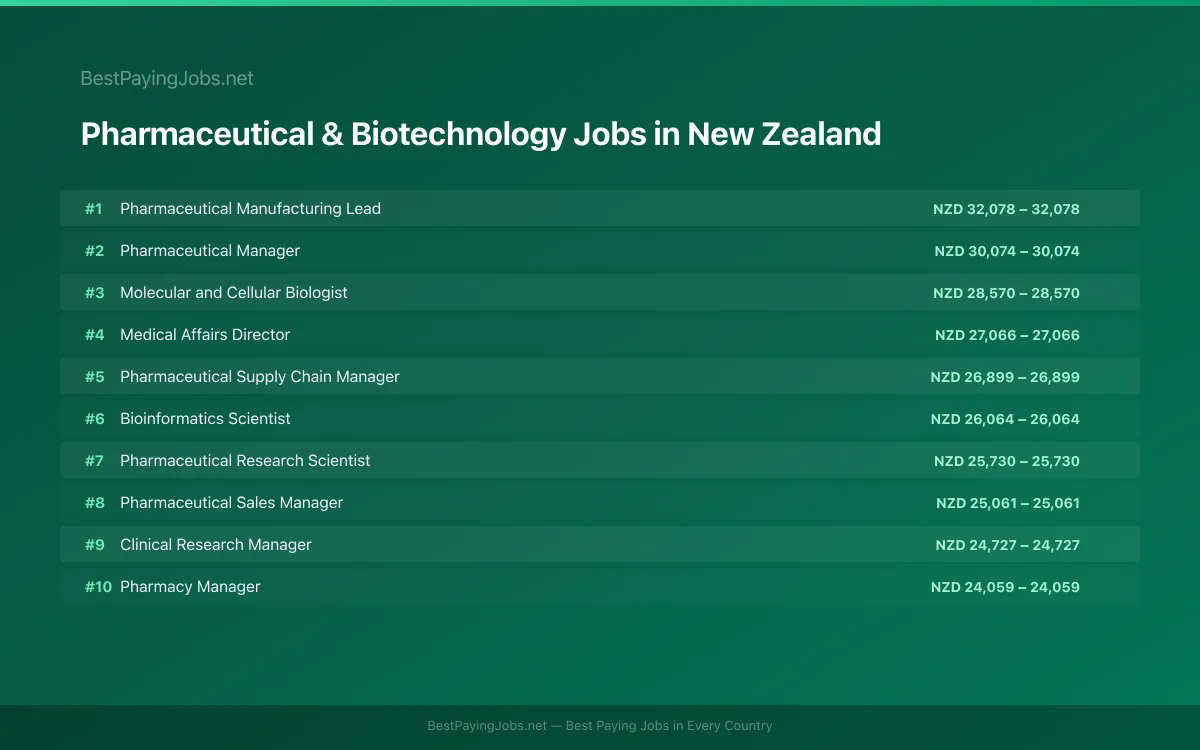1200x750 pixels.
Task: Click salary NZD 32,078 – 32,078
Action: point(1006,209)
